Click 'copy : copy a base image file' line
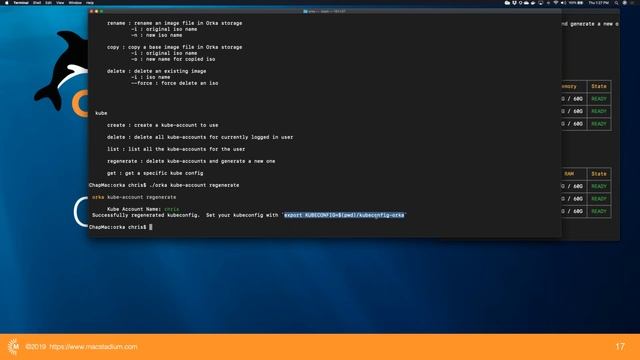The image size is (640, 360). pyautogui.click(x=175, y=47)
